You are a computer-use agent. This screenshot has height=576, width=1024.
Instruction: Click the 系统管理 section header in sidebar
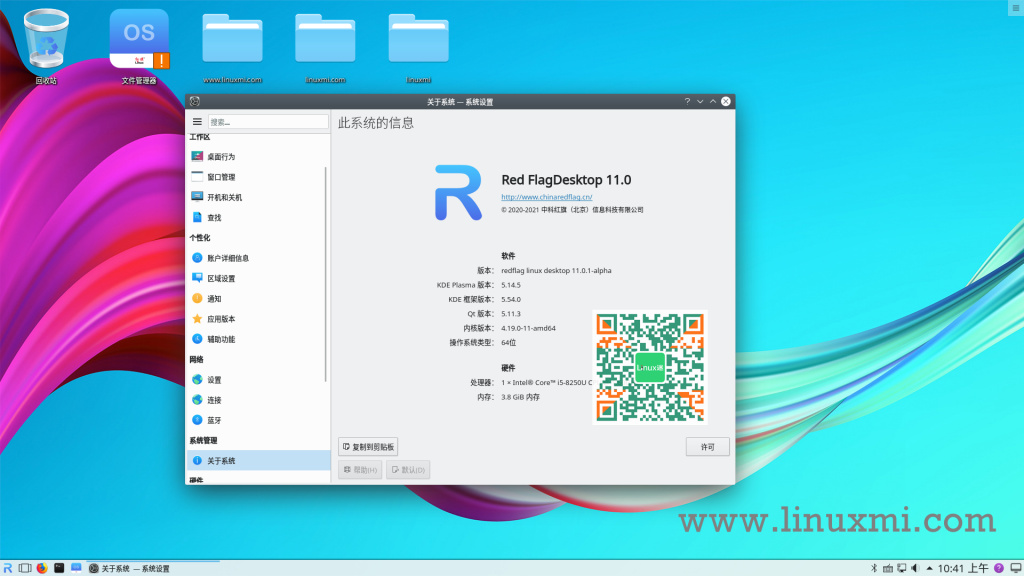(203, 440)
